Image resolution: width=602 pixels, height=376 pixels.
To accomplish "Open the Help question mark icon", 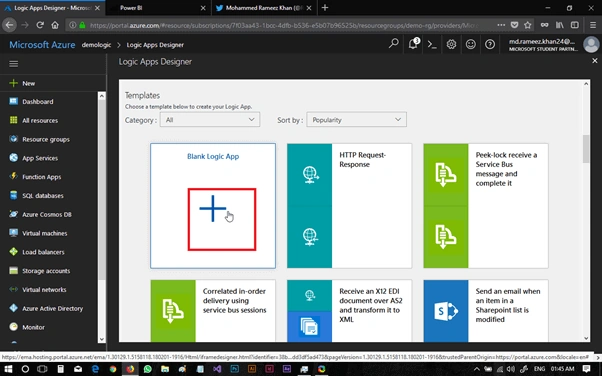I will click(x=490, y=45).
